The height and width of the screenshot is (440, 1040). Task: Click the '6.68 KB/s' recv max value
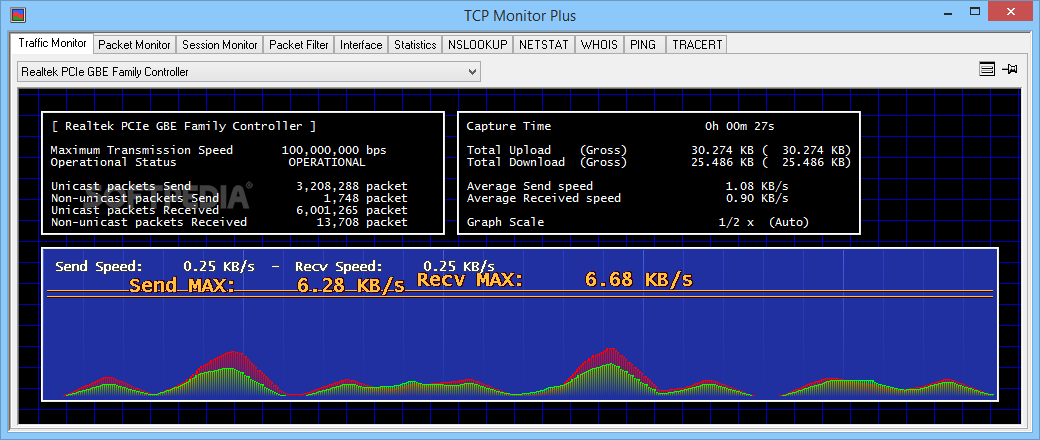tap(639, 279)
